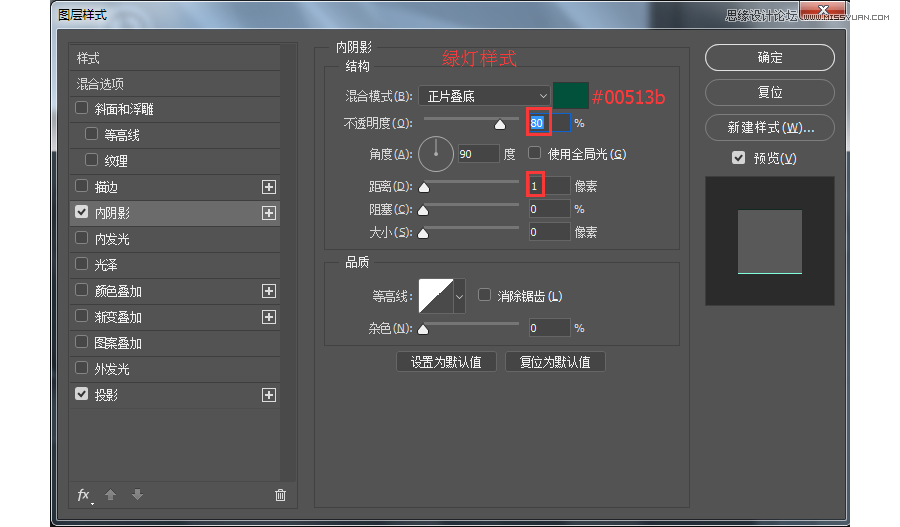Image resolution: width=900 pixels, height=527 pixels.
Task: Open 投影 settings row
Action: [x=174, y=395]
